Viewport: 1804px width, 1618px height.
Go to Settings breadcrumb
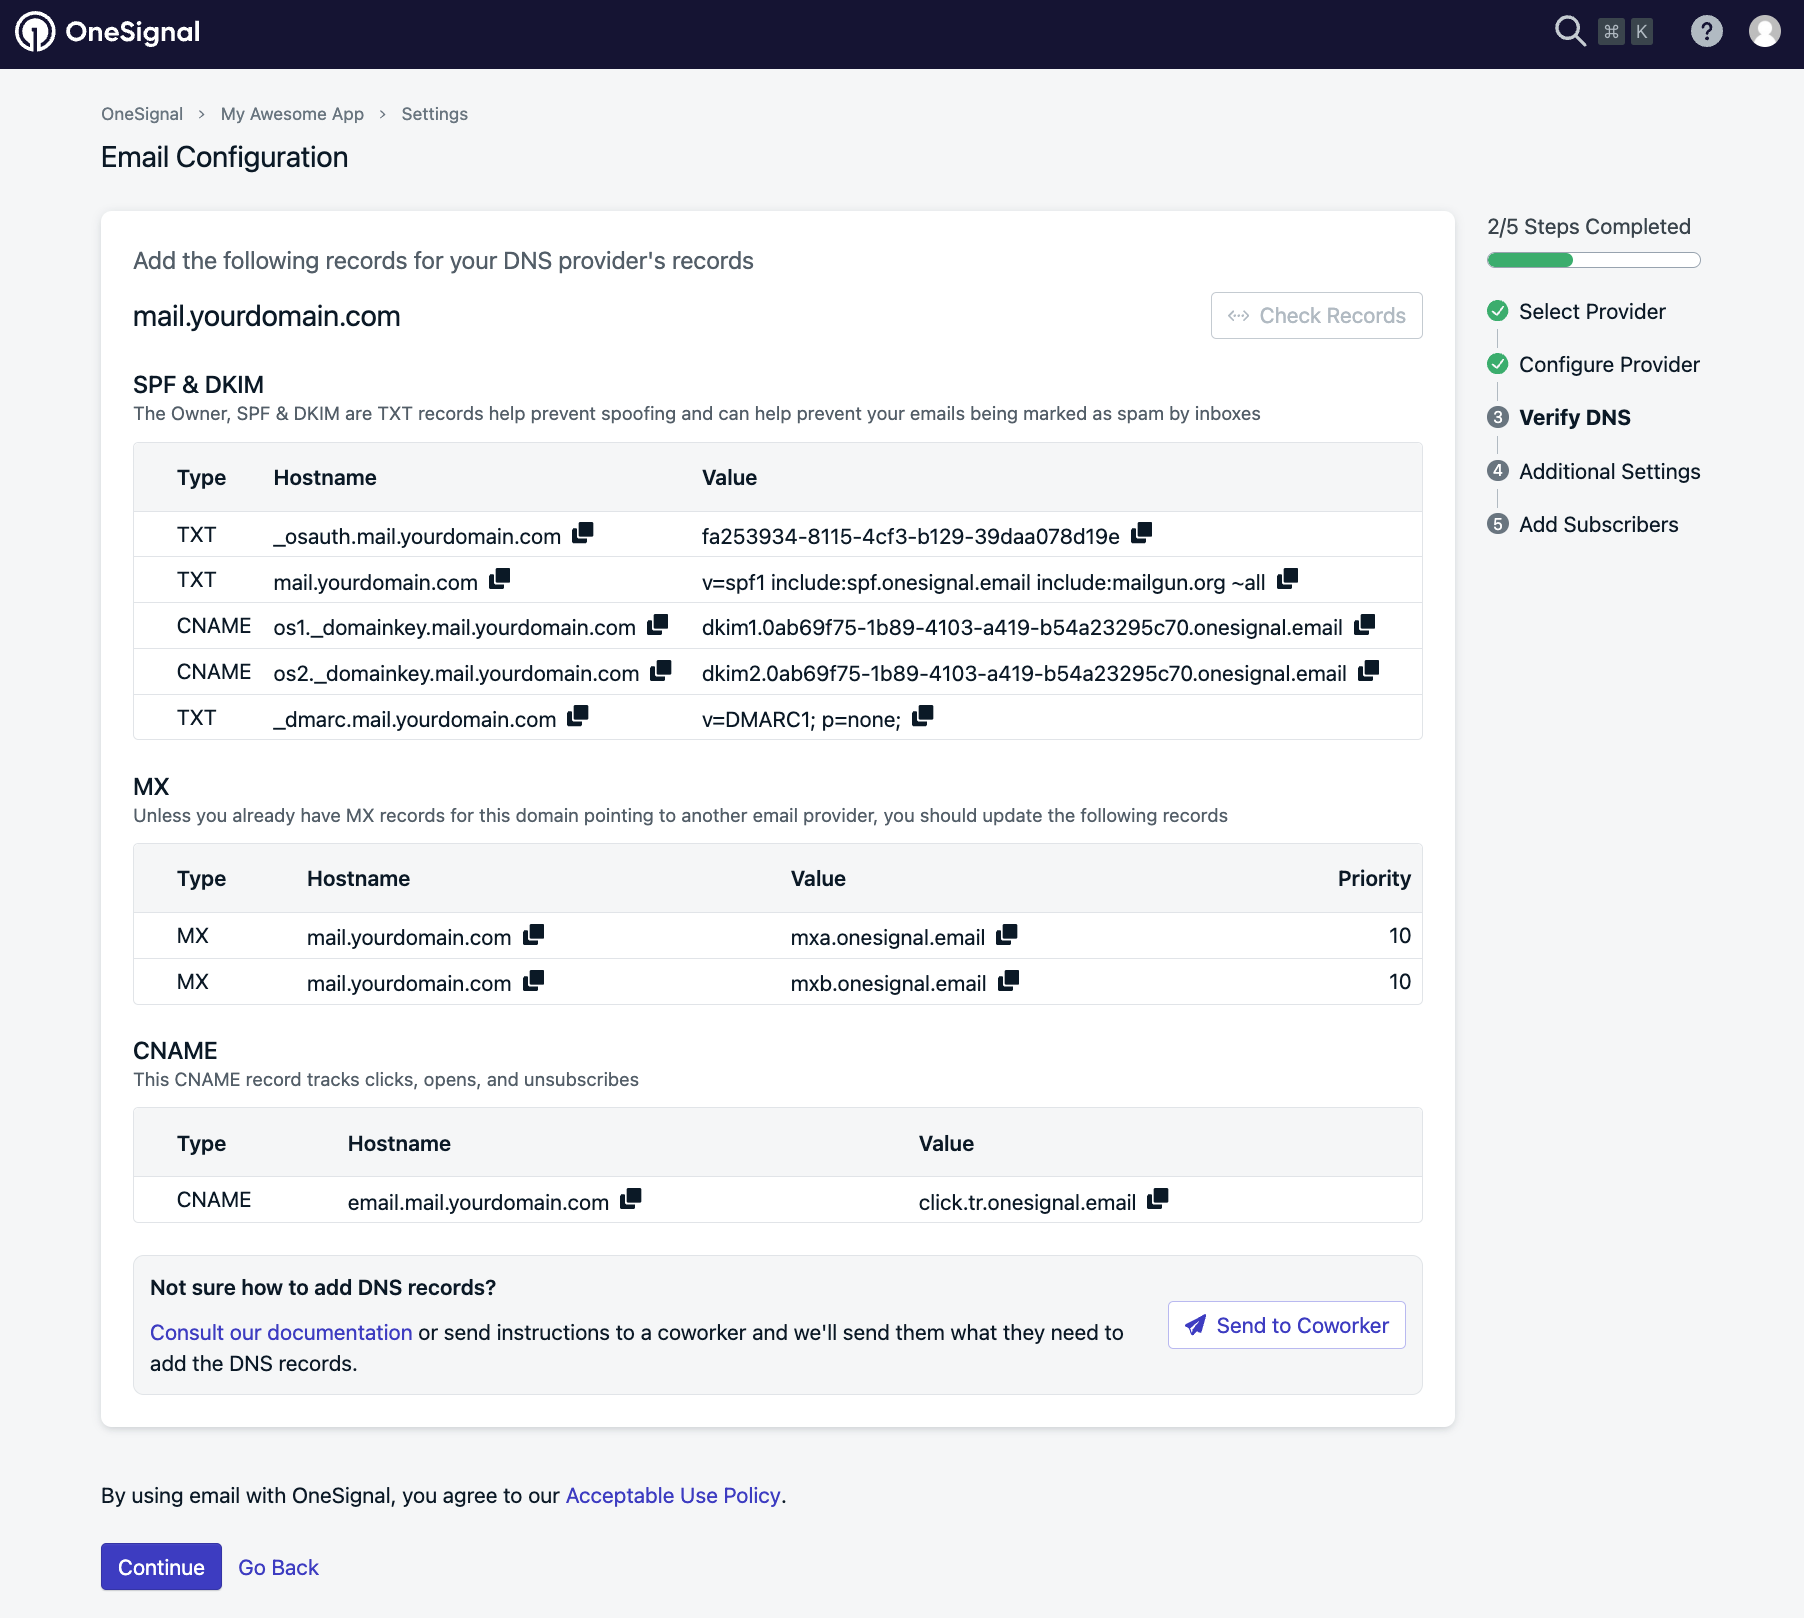coord(434,114)
